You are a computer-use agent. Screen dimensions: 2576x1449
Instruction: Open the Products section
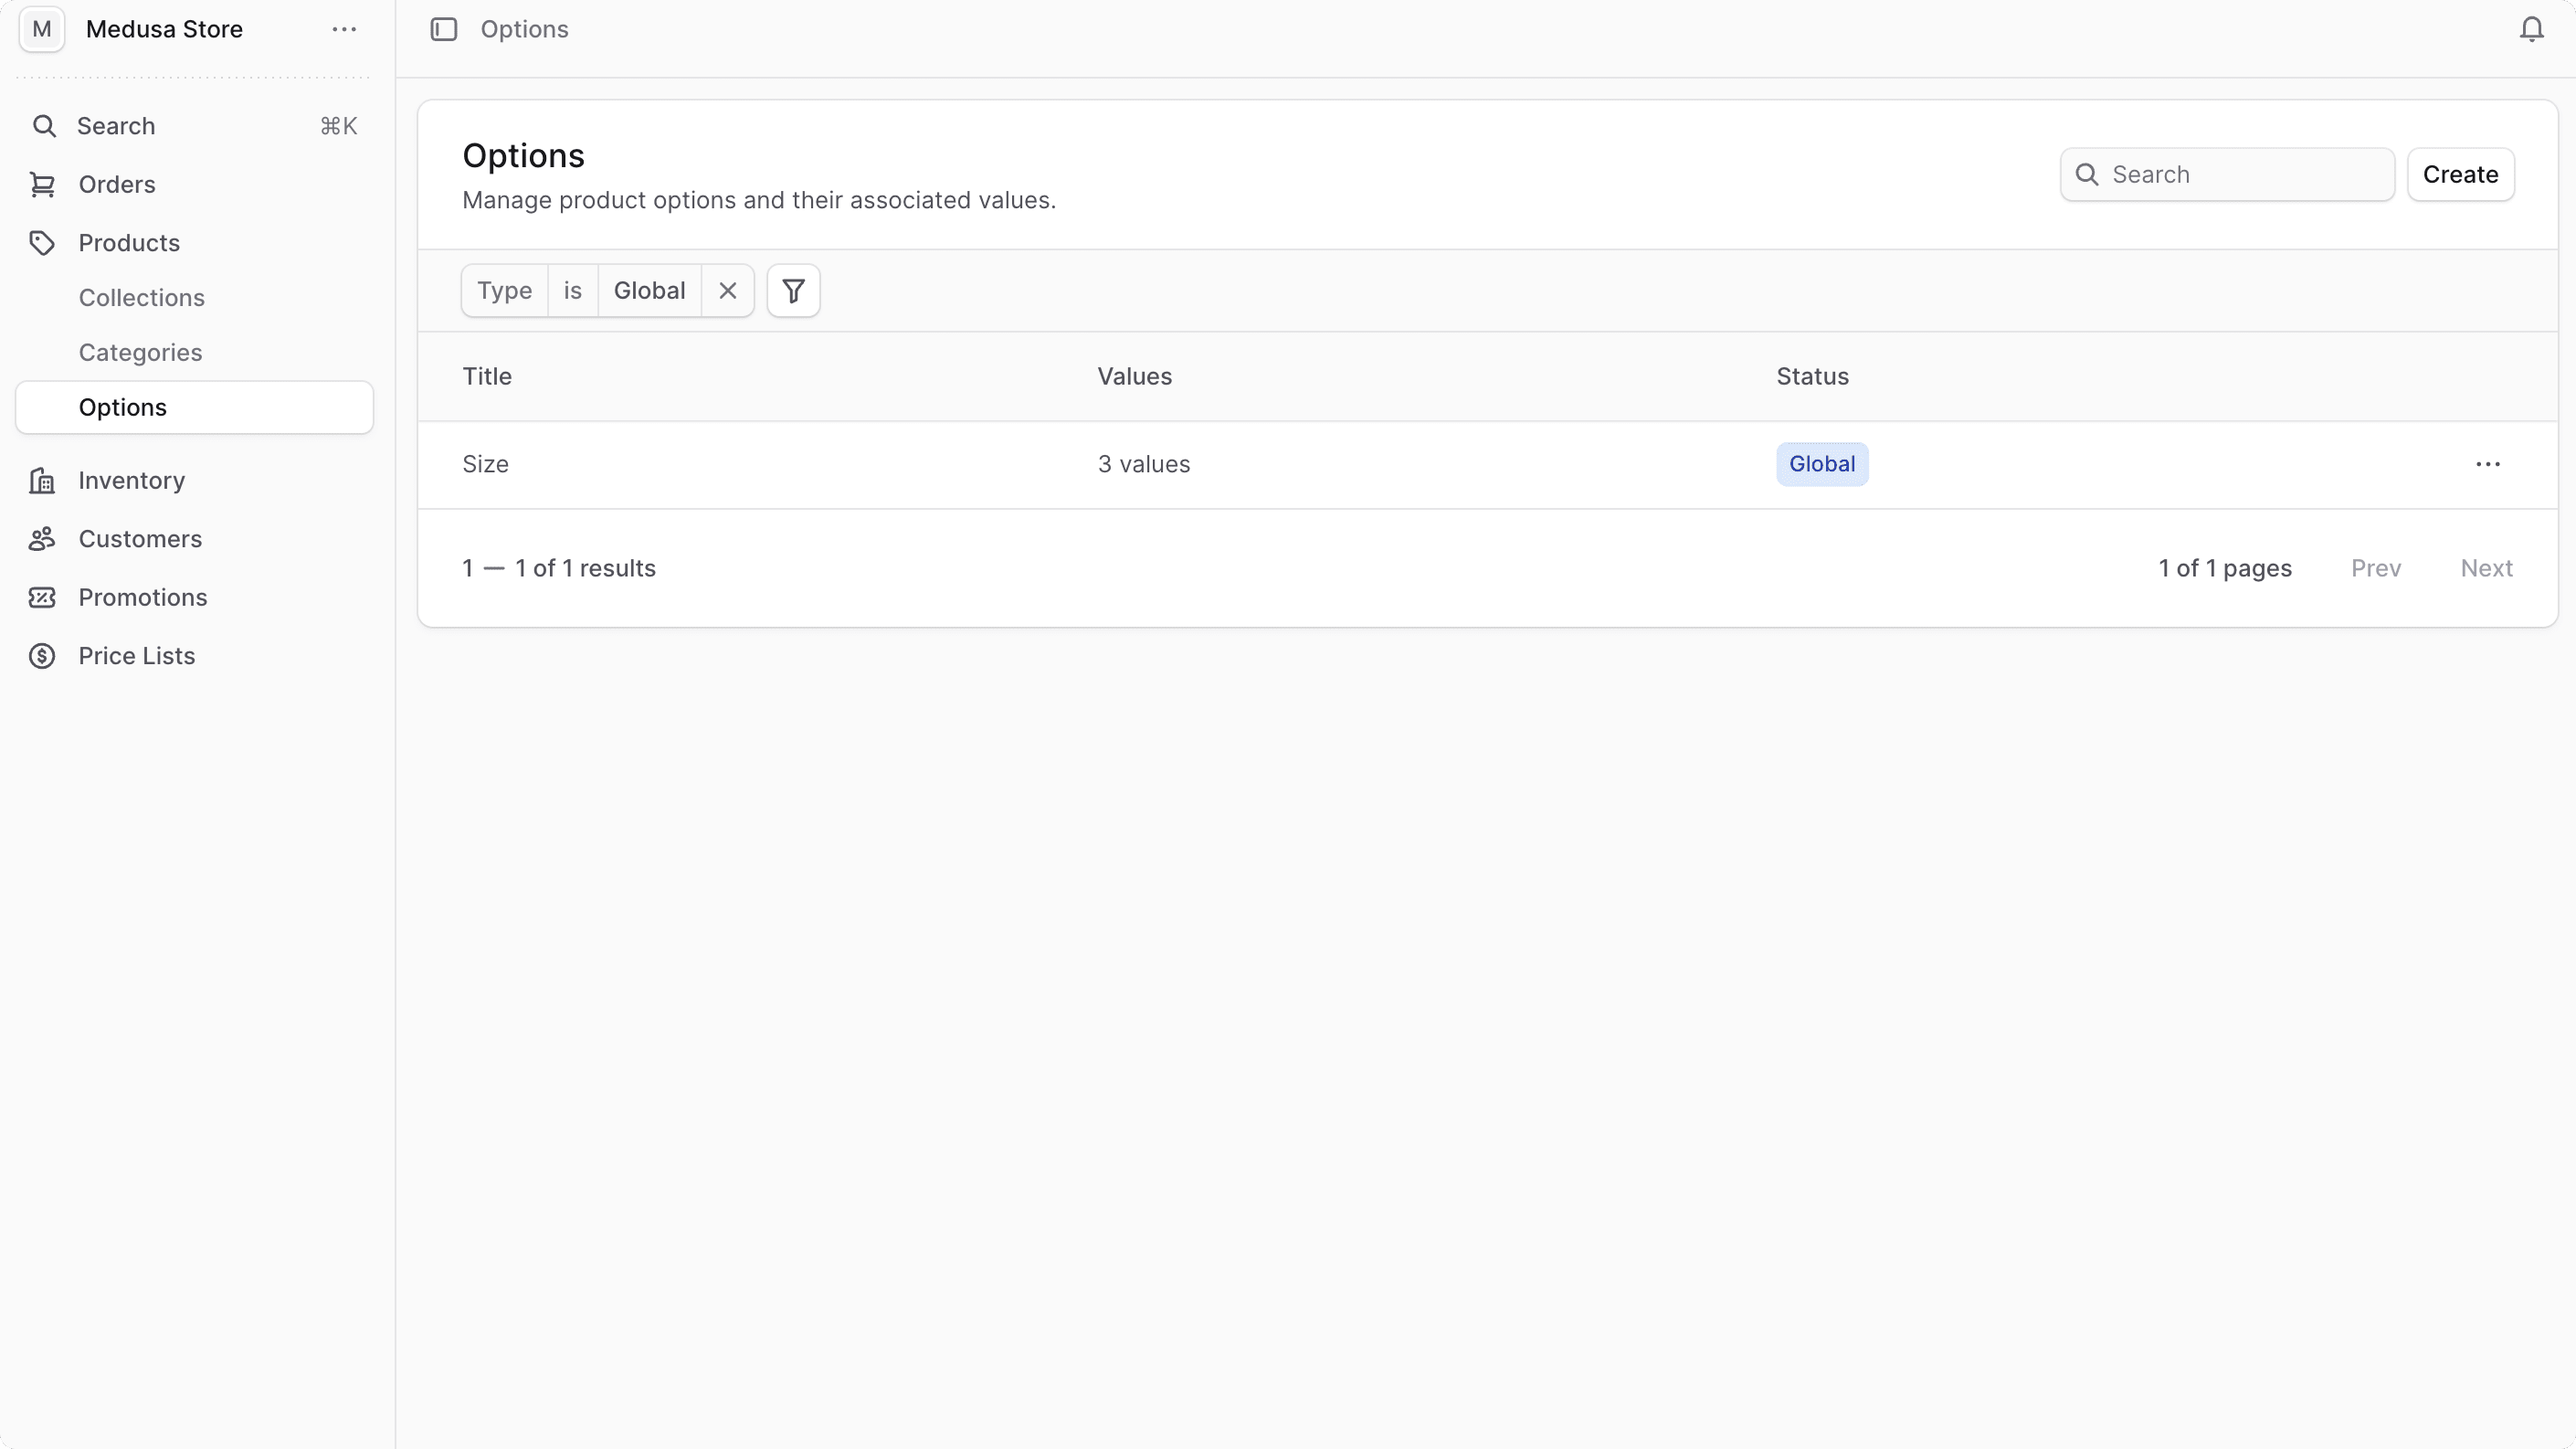tap(194, 243)
